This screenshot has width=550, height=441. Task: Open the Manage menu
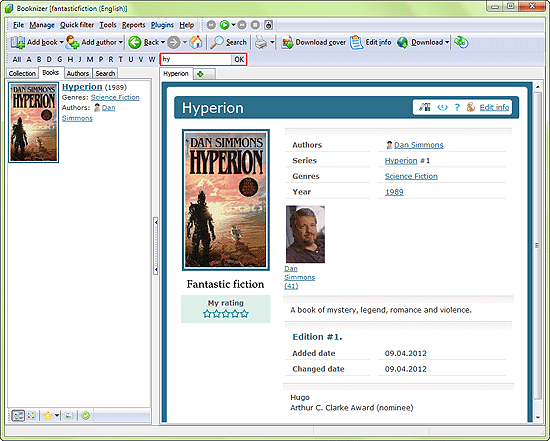click(x=42, y=25)
